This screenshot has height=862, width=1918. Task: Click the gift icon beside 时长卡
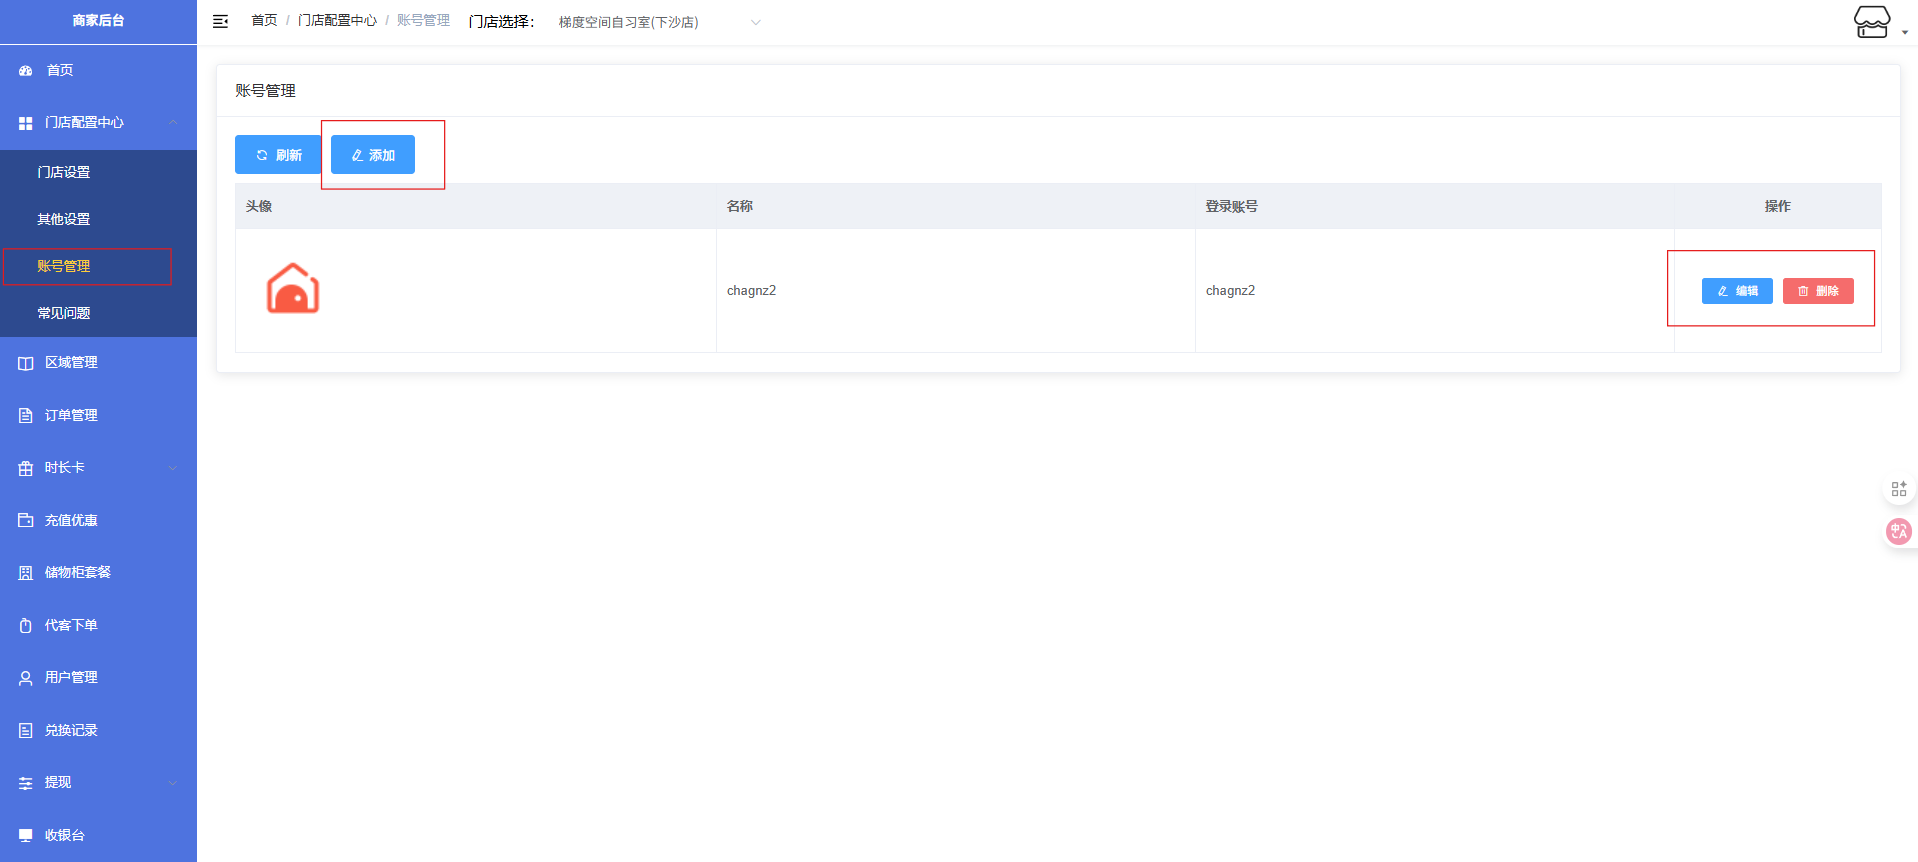point(26,468)
